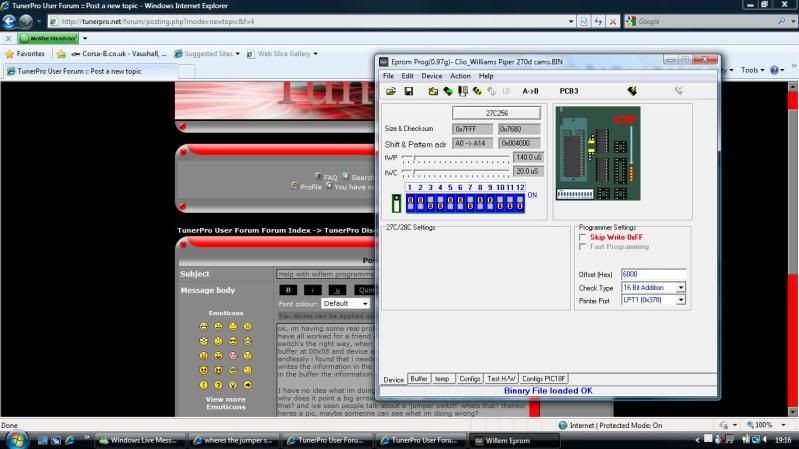The height and width of the screenshot is (449, 799).
Task: Click the McAfee SiteAdvisor button
Action: 48,38
